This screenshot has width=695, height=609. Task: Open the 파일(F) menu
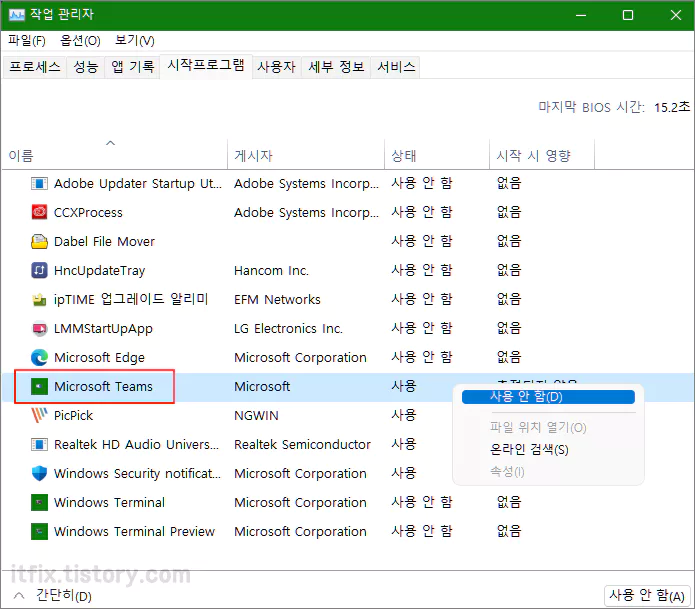click(x=27, y=41)
